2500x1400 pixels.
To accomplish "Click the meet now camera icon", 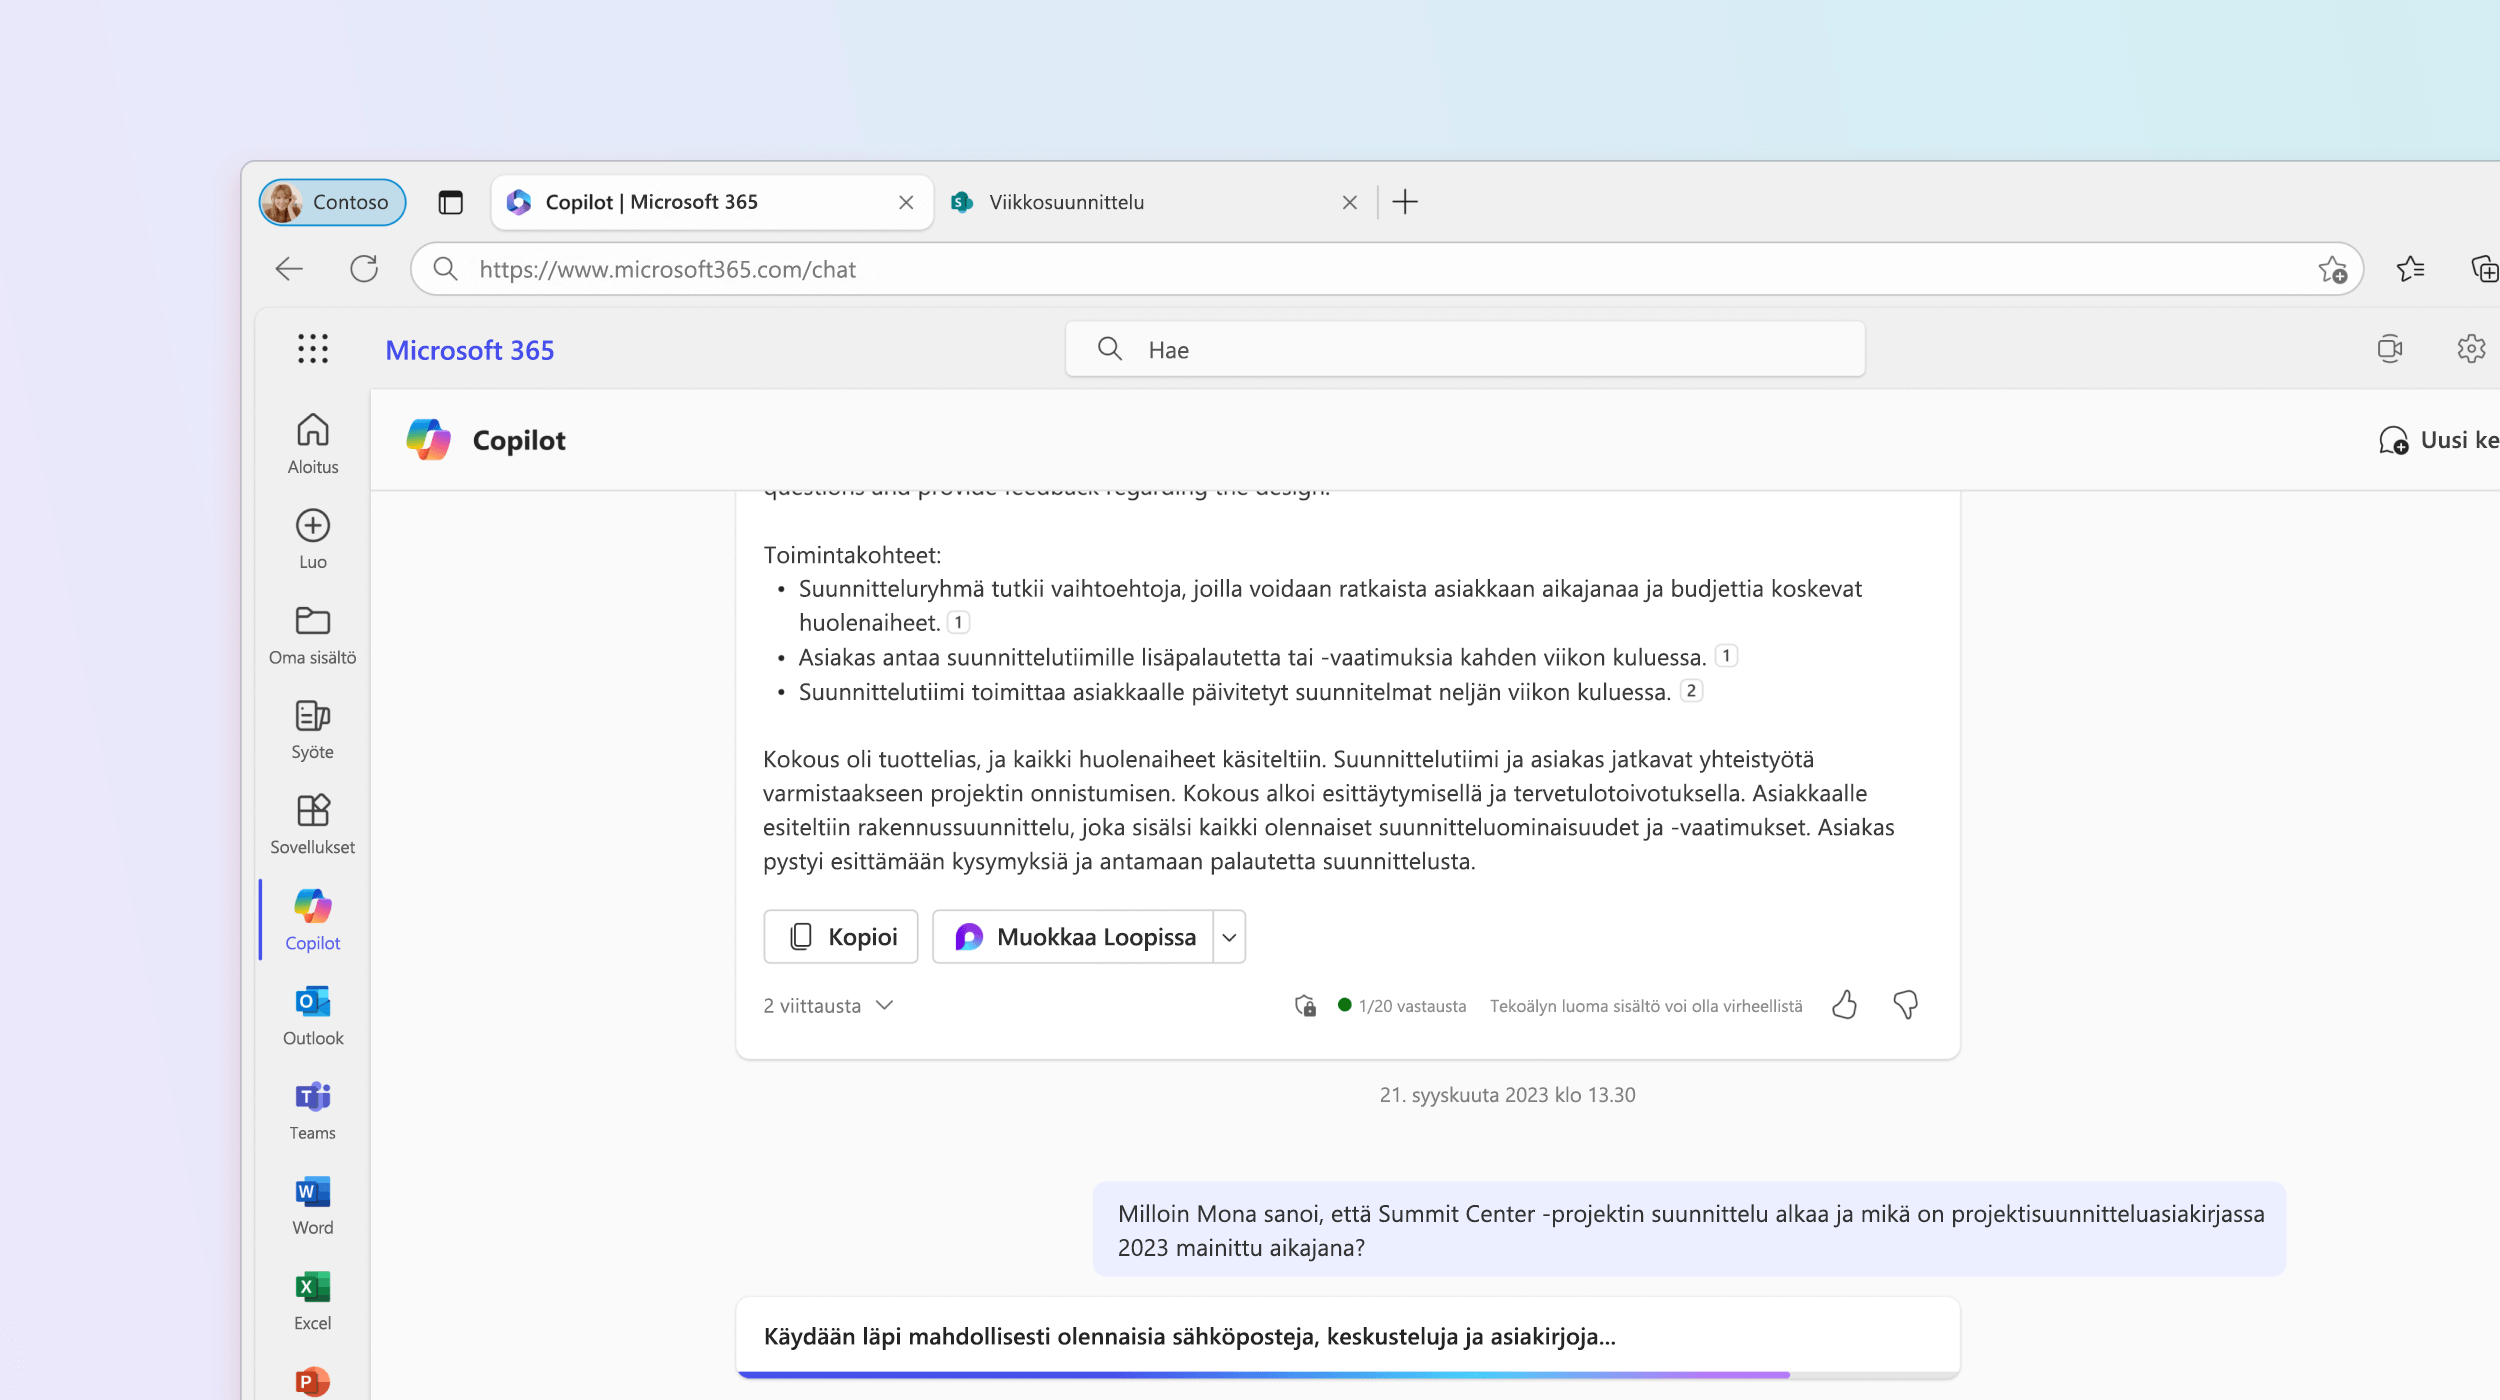I will coord(2390,349).
